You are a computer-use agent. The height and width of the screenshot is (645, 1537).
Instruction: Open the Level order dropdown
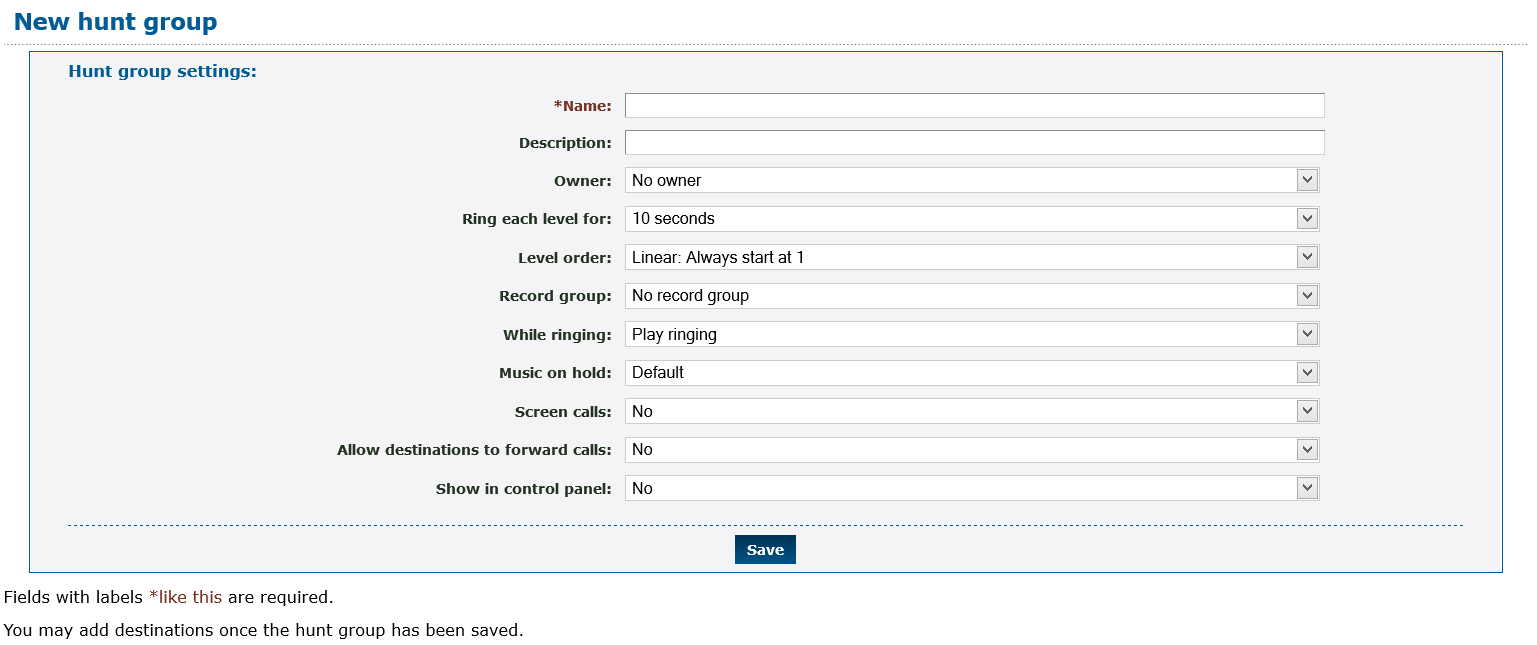tap(971, 258)
